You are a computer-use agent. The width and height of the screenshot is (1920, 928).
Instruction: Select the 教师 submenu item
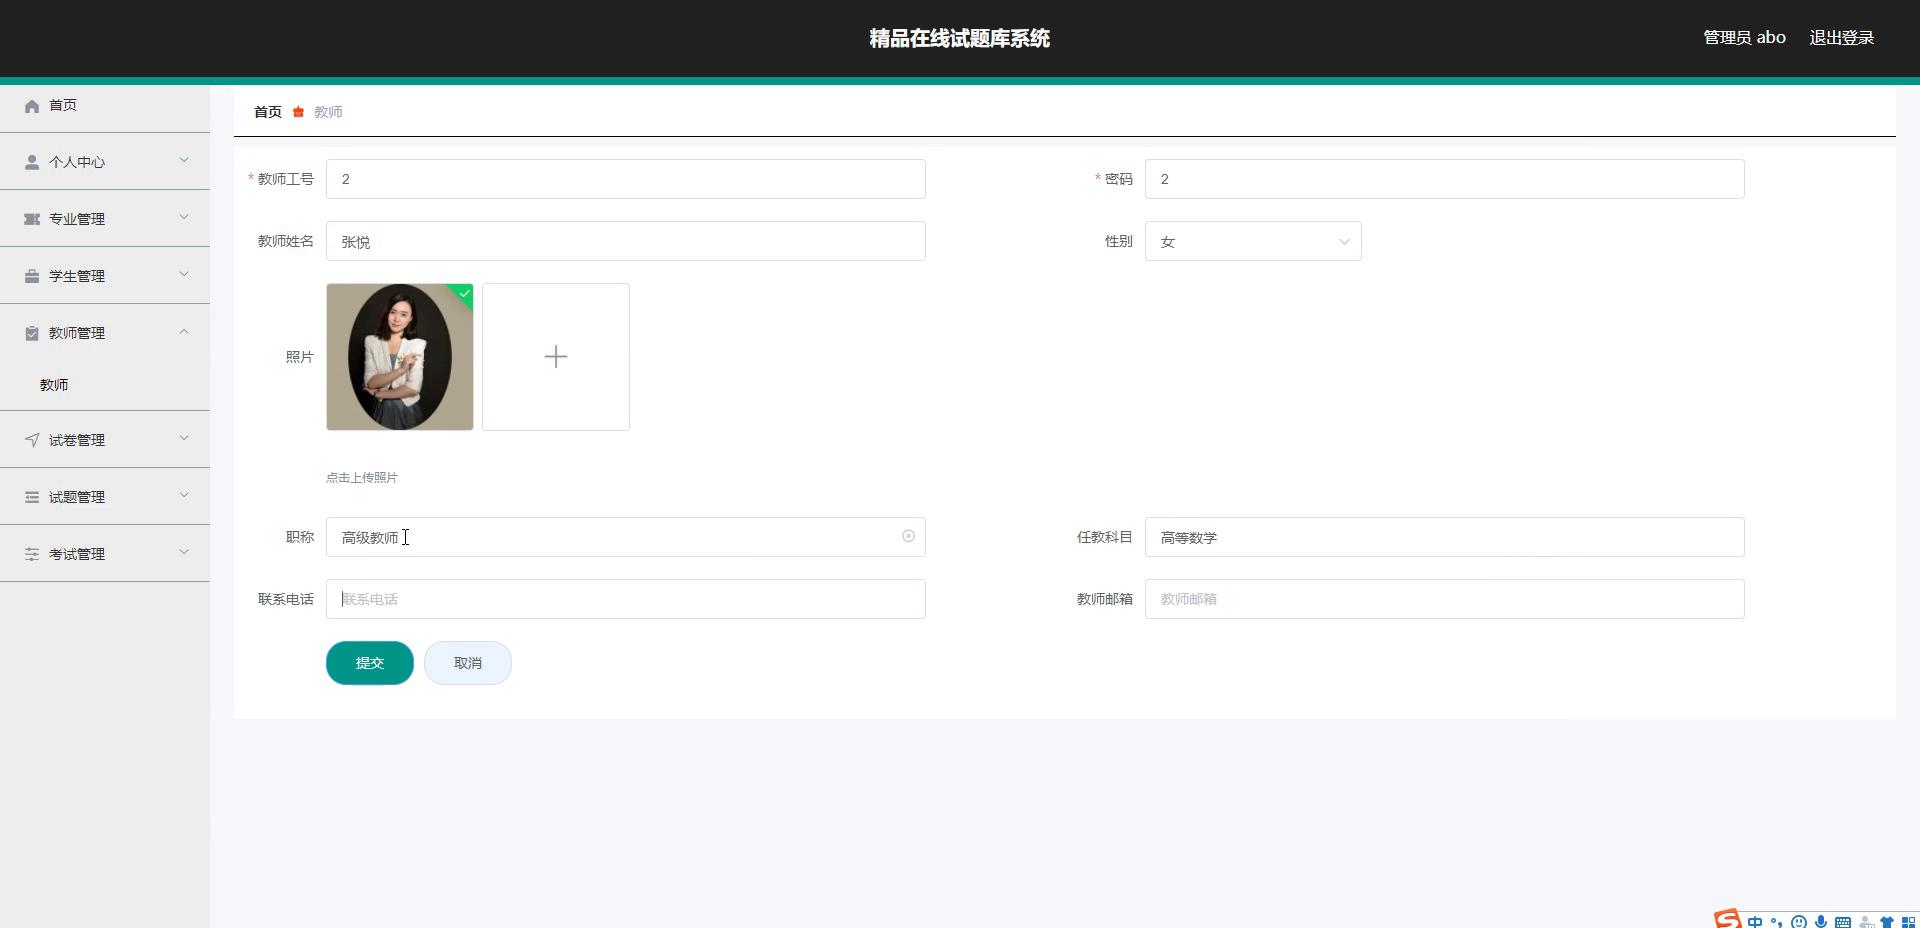pyautogui.click(x=54, y=385)
